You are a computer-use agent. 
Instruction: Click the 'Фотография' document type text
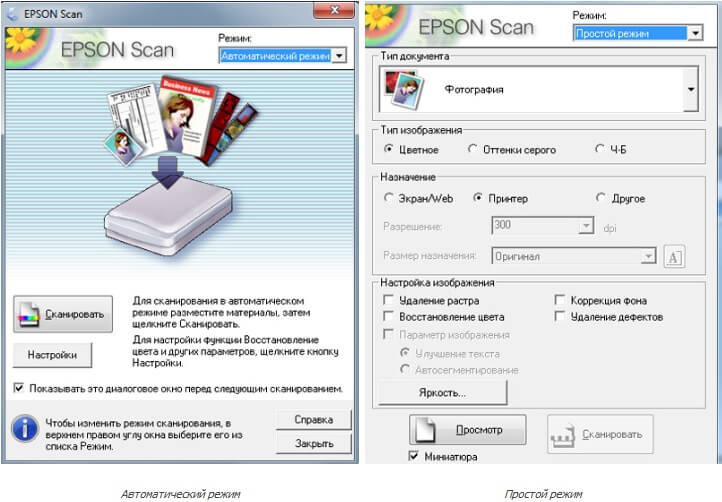474,89
